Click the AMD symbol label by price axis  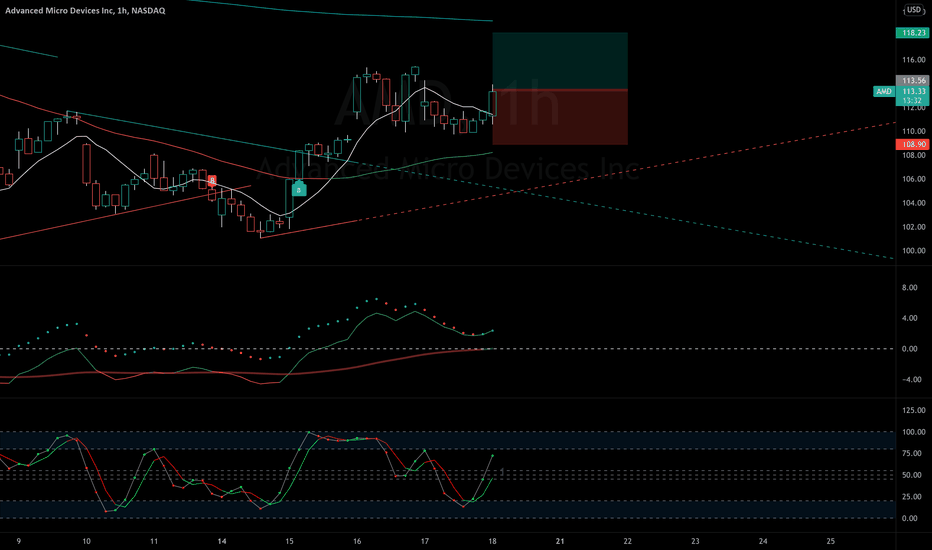(884, 92)
